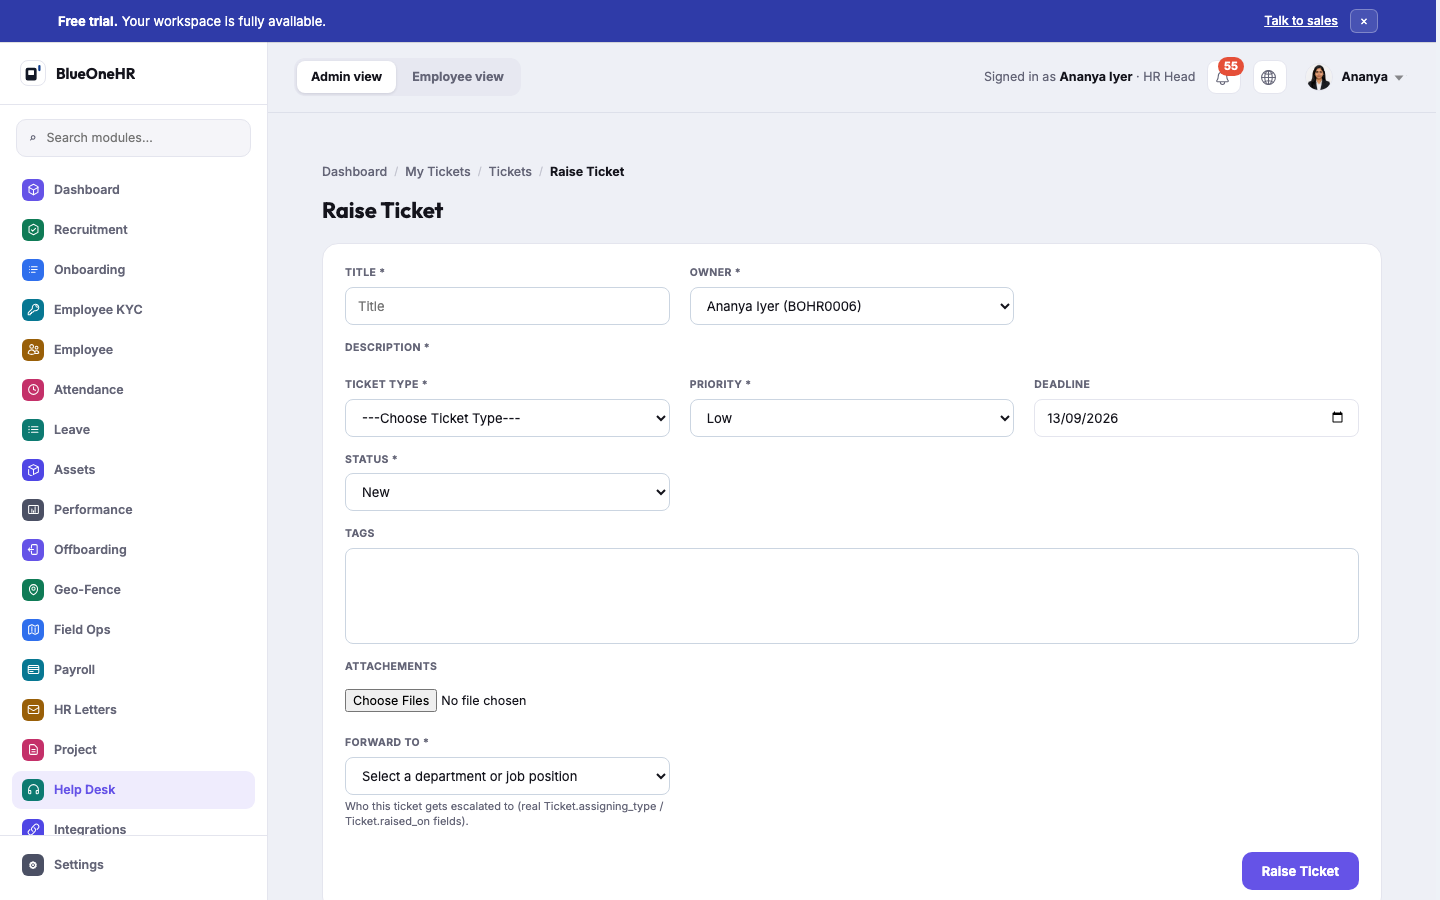Expand the Ananya user menu caret
The height and width of the screenshot is (900, 1440).
click(x=1399, y=78)
